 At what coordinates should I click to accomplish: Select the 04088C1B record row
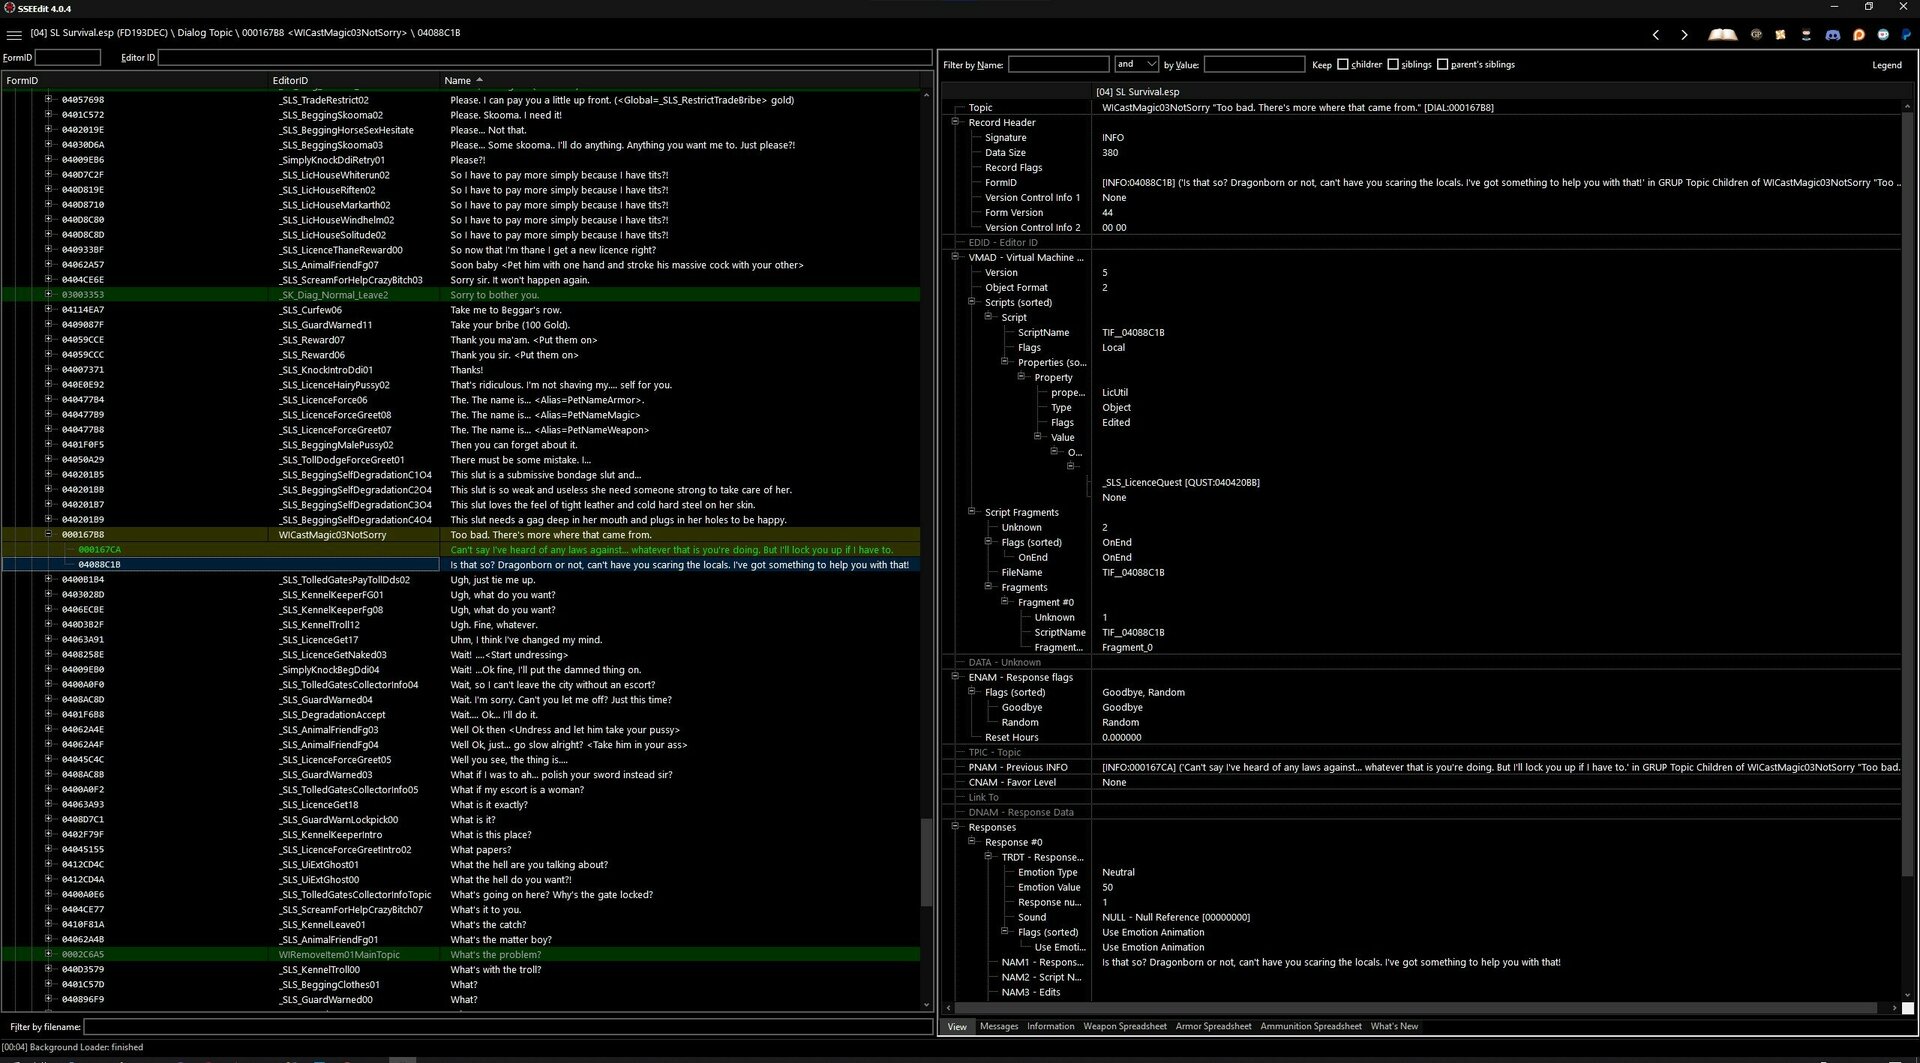[460, 565]
